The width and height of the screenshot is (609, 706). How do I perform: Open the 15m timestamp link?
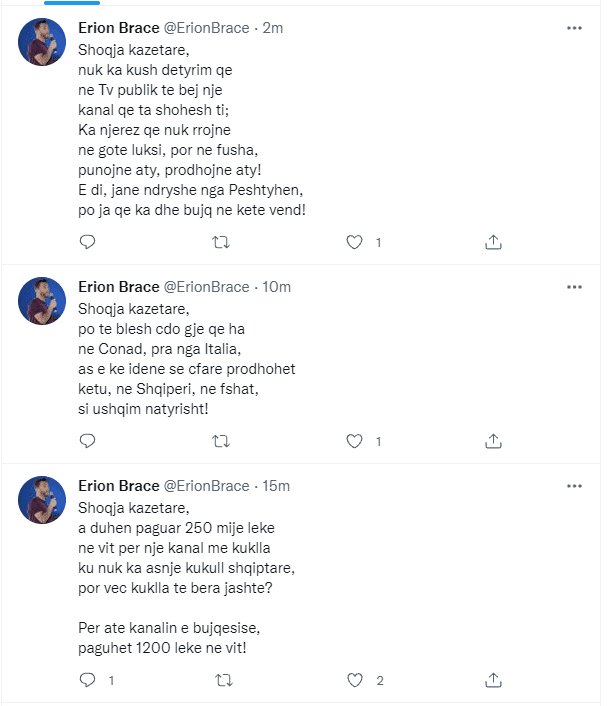276,486
